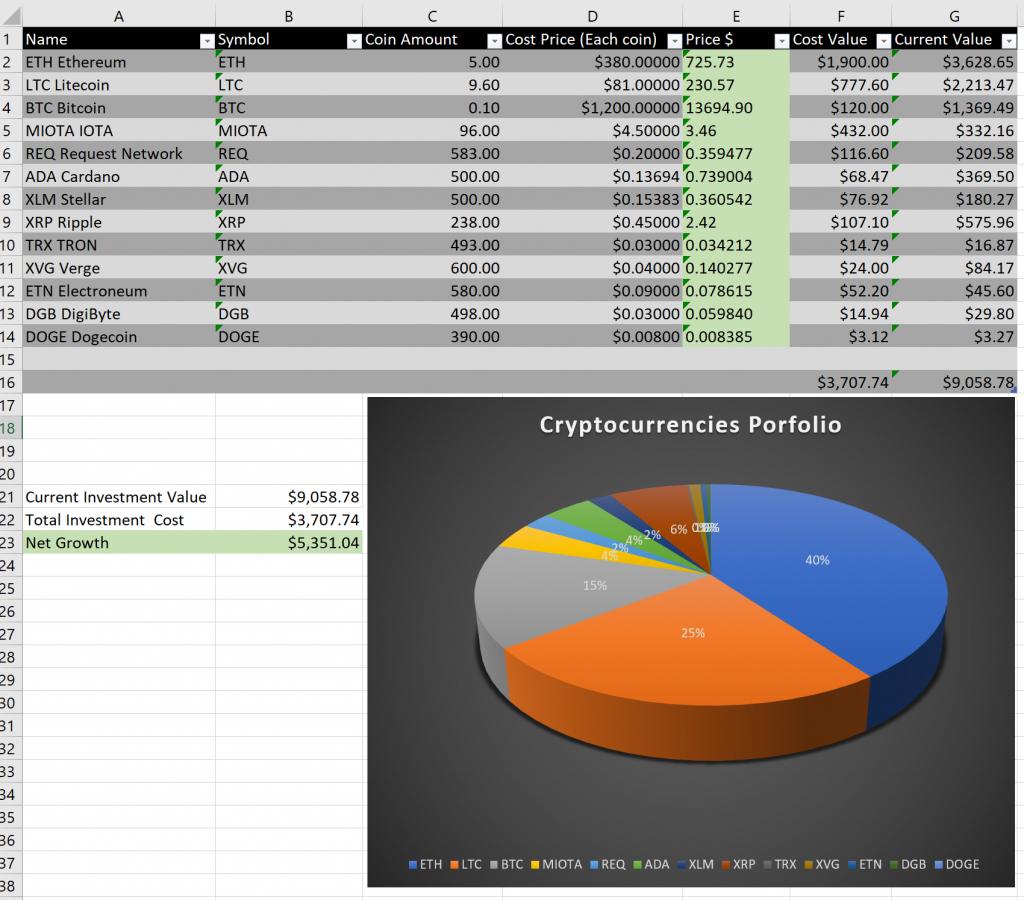Select total value cell $9,058.78 in row 16
Screen dimensions: 1024x900
tap(954, 382)
